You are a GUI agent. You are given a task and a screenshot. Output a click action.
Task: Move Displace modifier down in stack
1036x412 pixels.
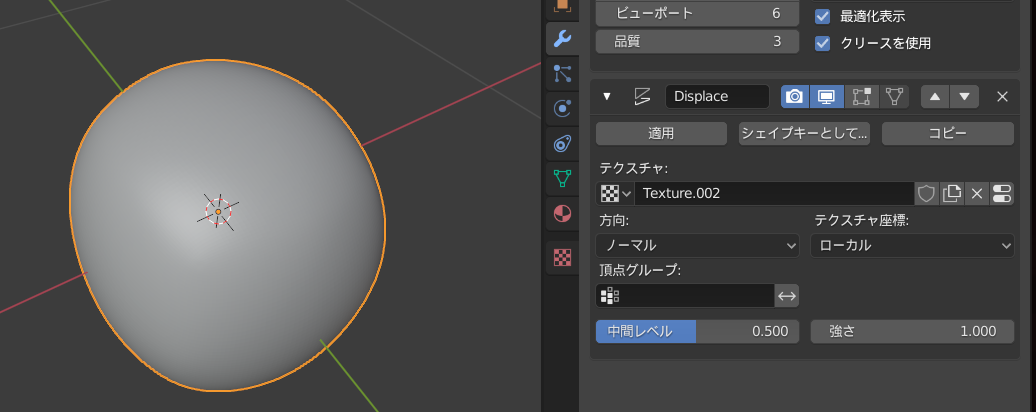click(x=965, y=96)
